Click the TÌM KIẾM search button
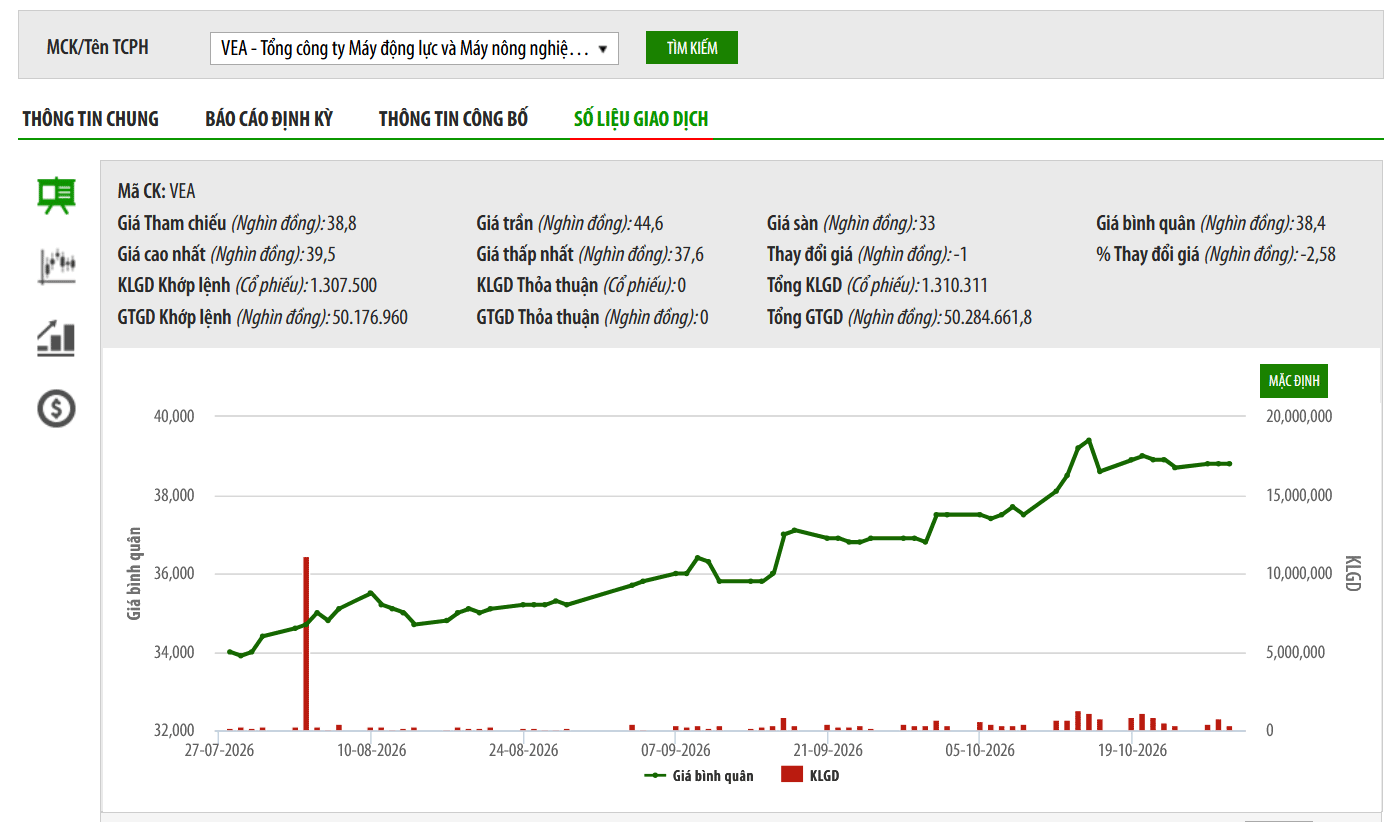 (x=692, y=47)
